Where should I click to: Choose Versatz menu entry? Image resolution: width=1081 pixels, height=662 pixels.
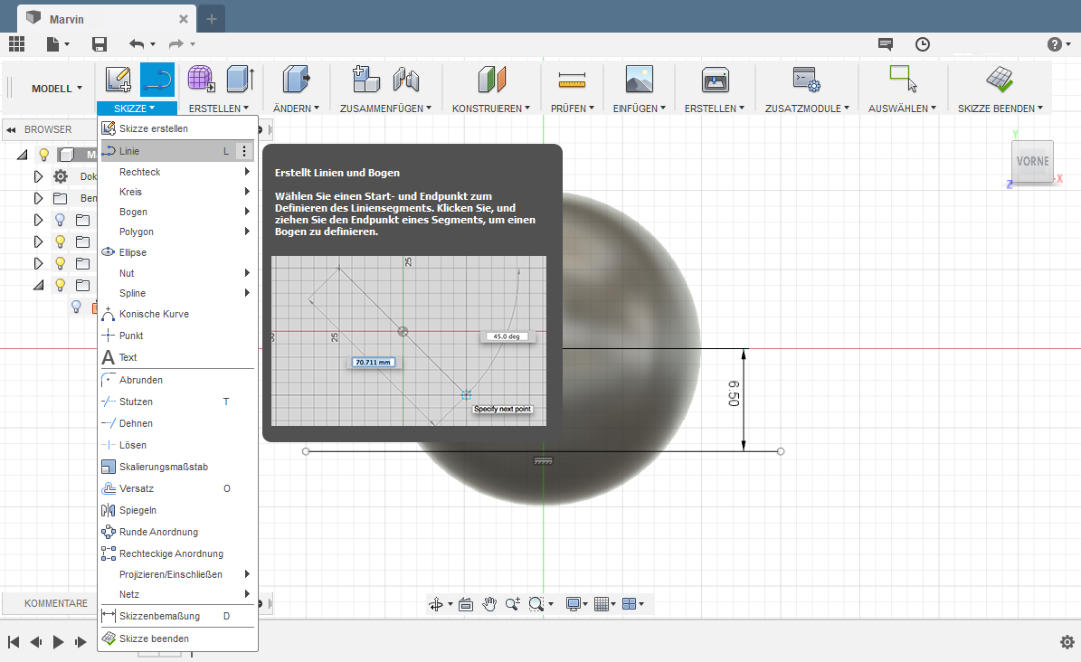[x=176, y=488]
